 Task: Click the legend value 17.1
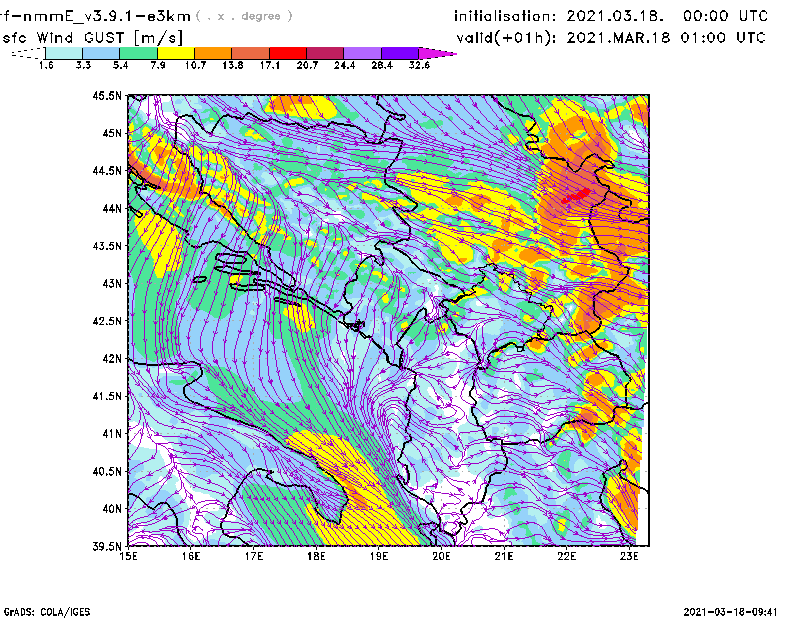[269, 65]
